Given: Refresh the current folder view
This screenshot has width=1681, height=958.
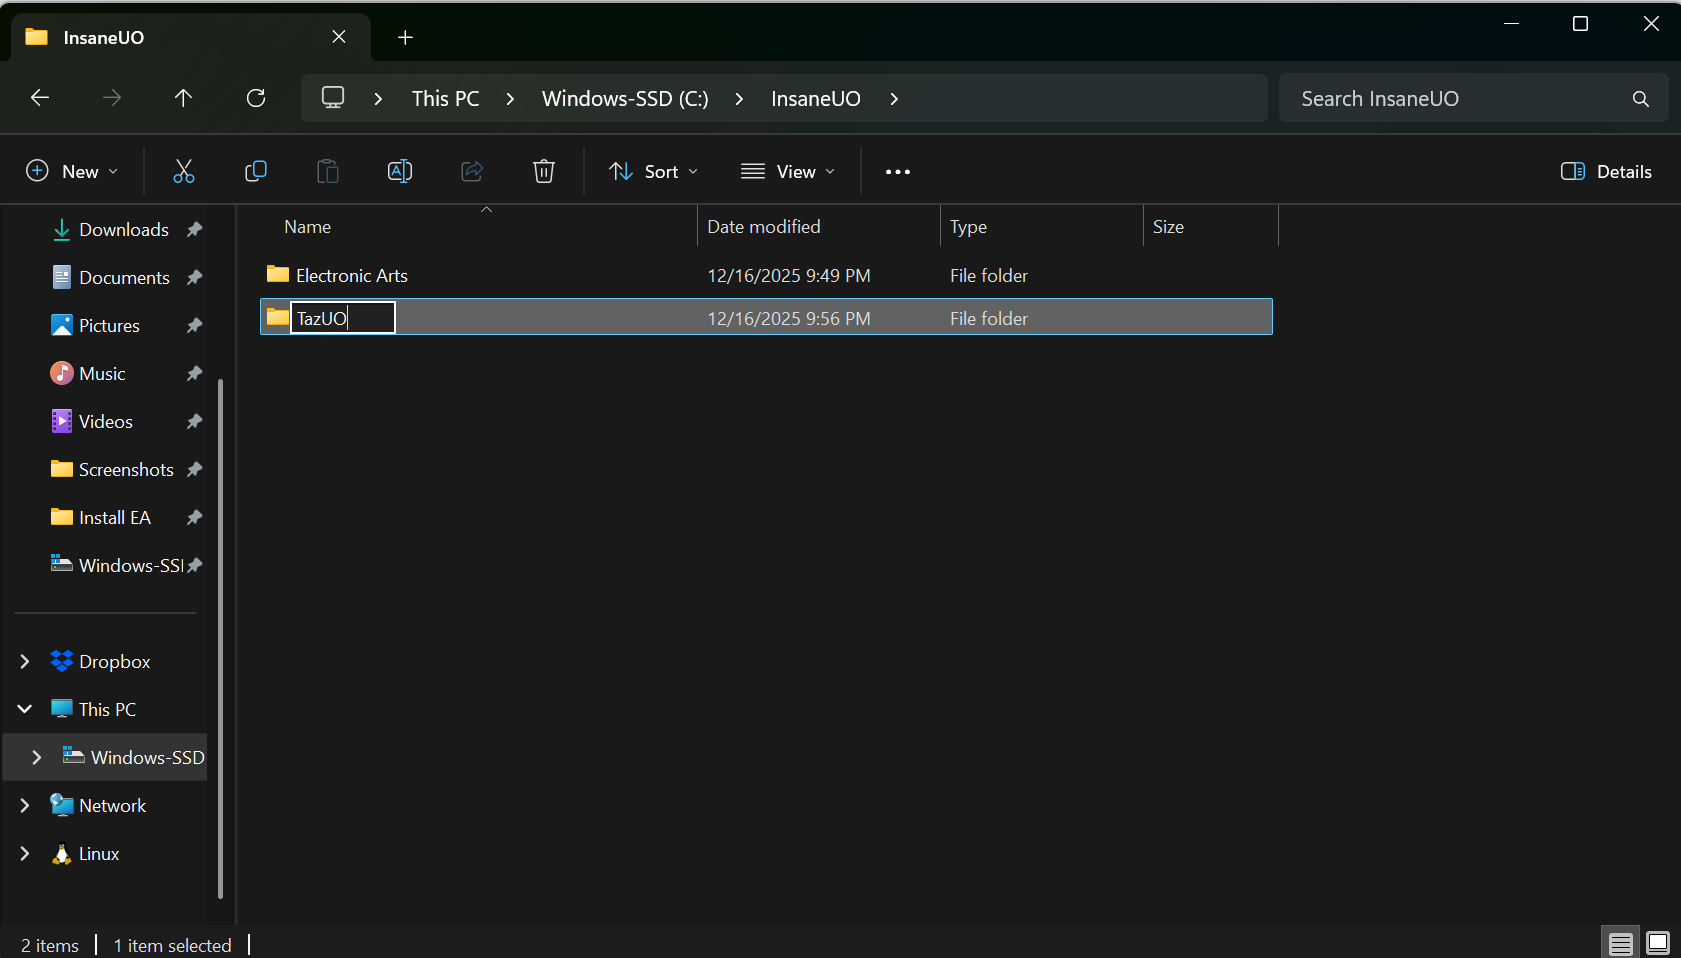Looking at the screenshot, I should point(256,98).
